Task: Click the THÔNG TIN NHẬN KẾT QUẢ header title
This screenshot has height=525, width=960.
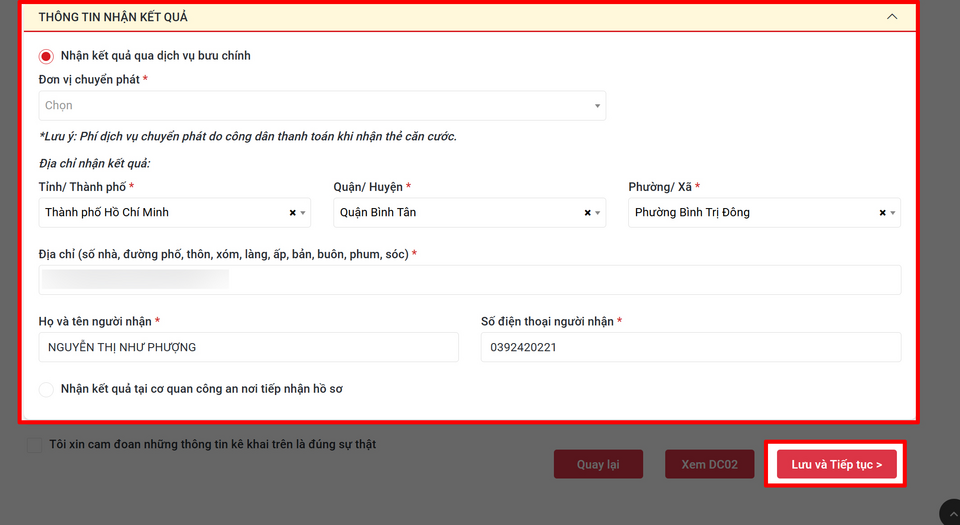Action: click(x=113, y=17)
